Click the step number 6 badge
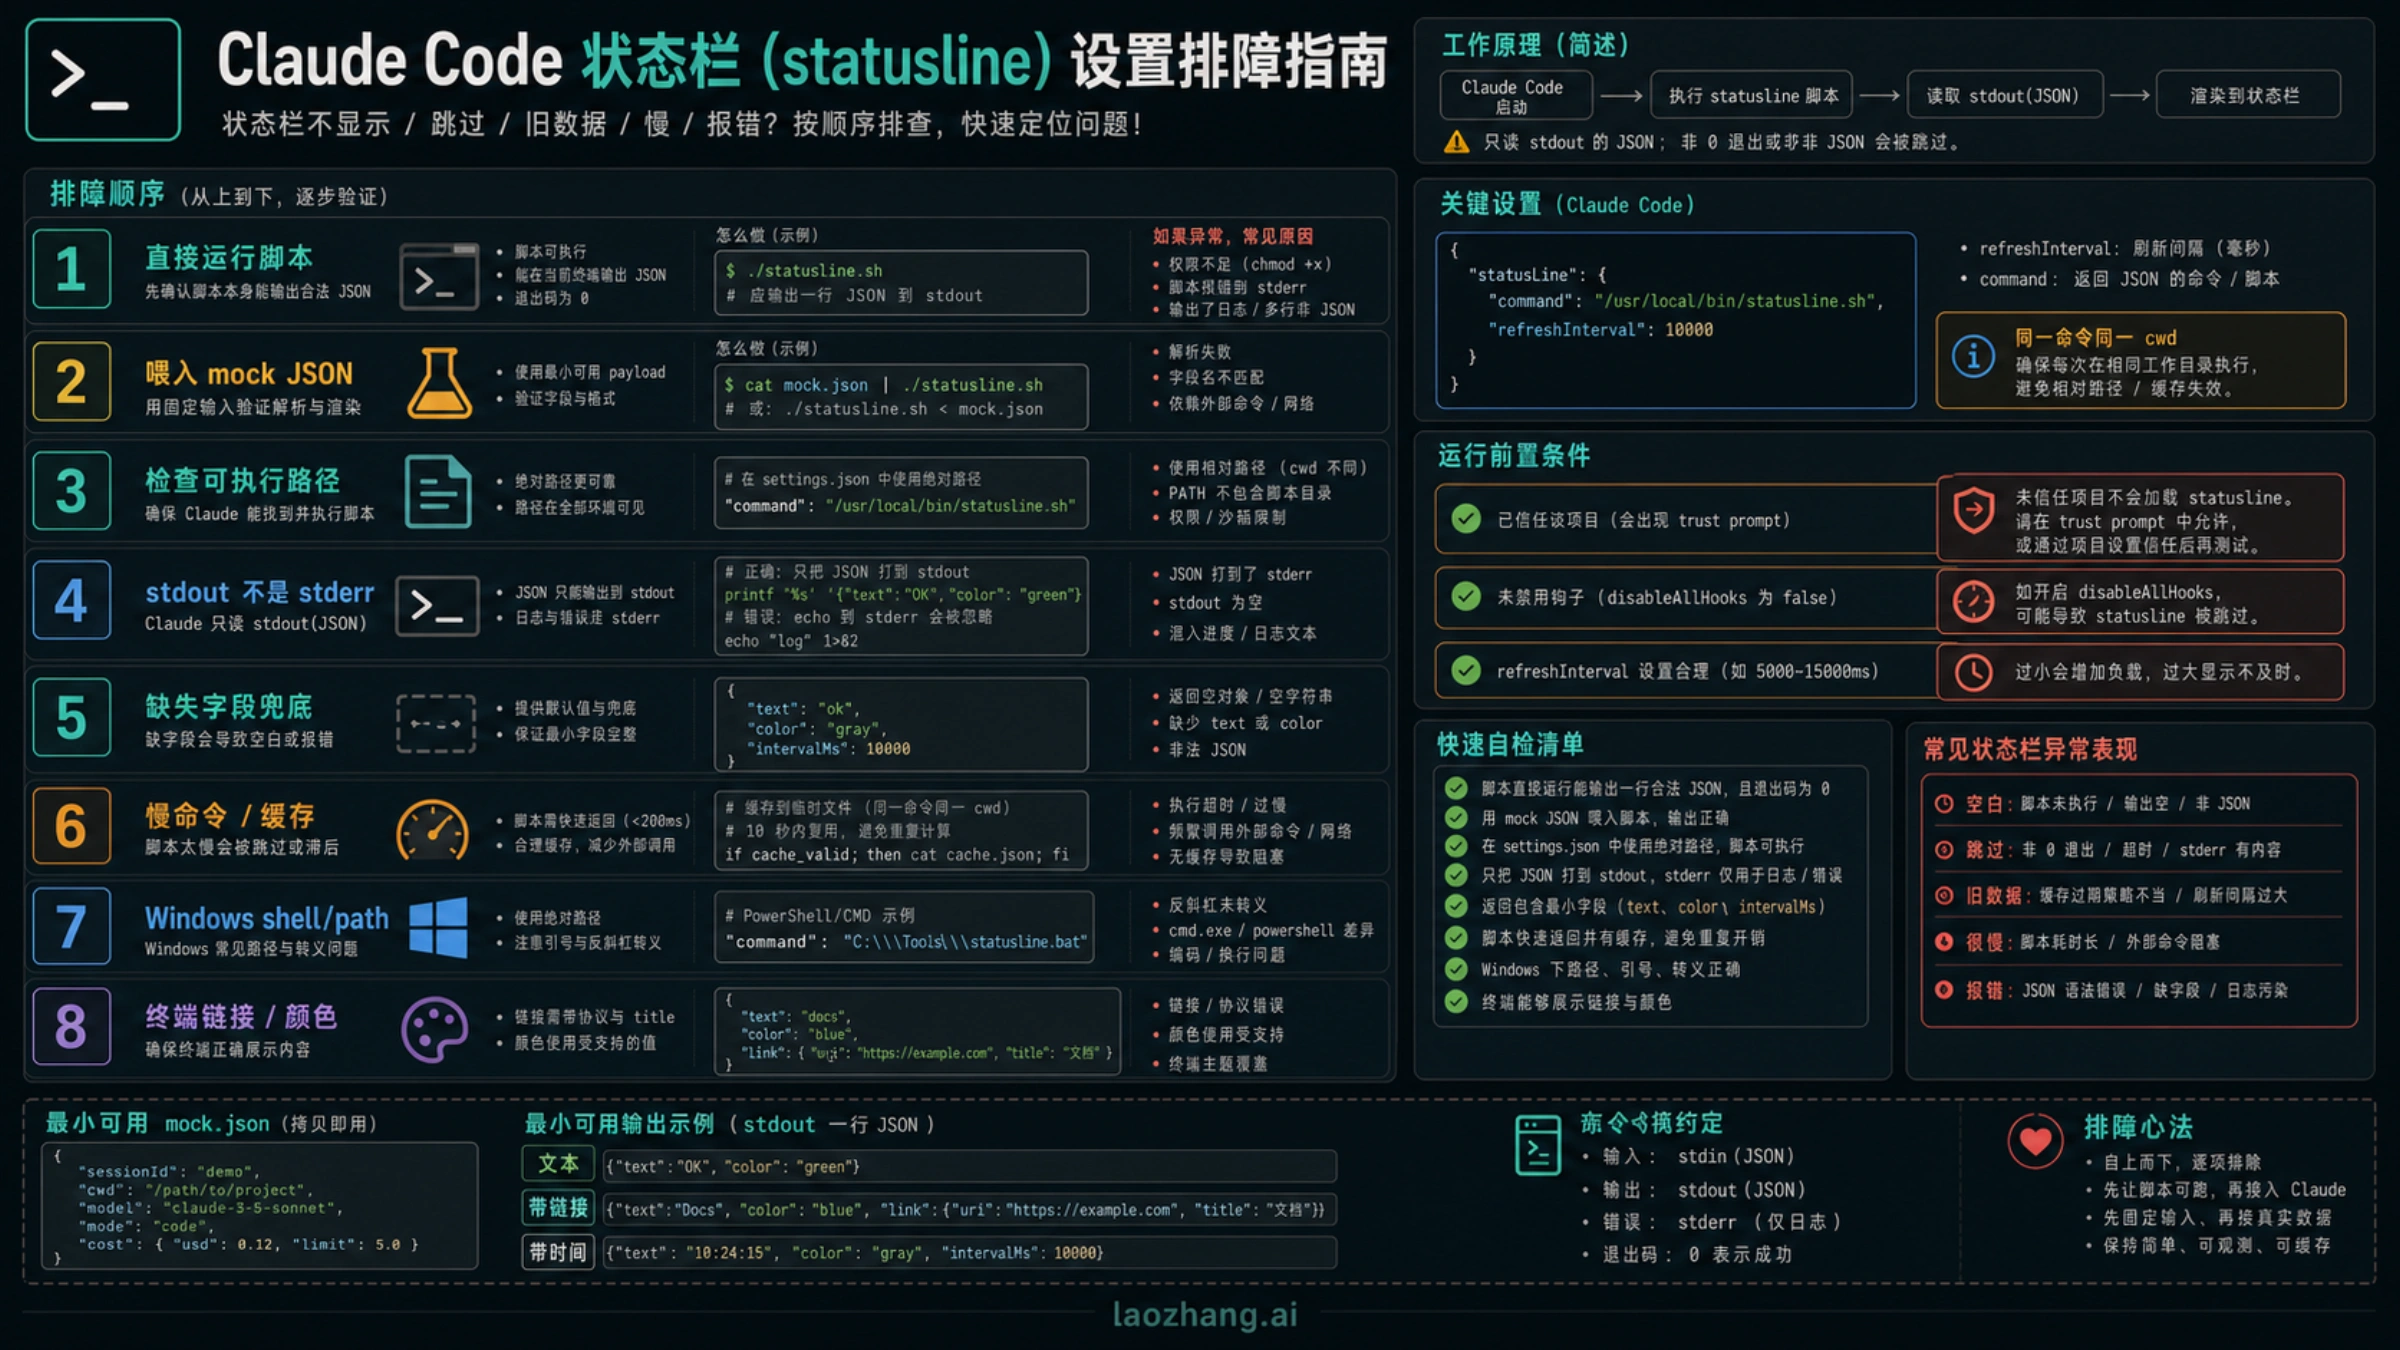Screen dimensions: 2400x1350 [x=71, y=826]
